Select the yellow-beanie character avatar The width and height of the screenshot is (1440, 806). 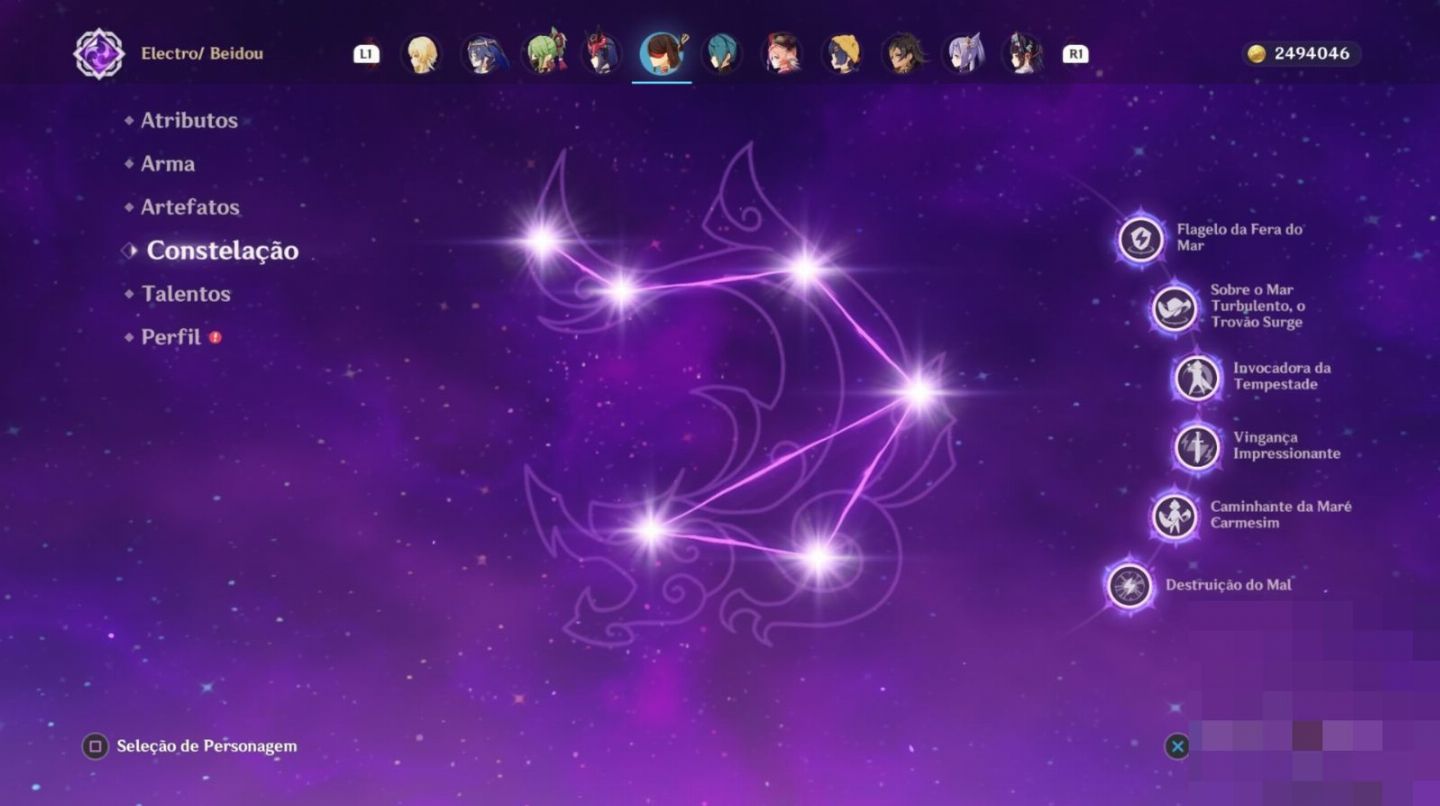pyautogui.click(x=842, y=54)
